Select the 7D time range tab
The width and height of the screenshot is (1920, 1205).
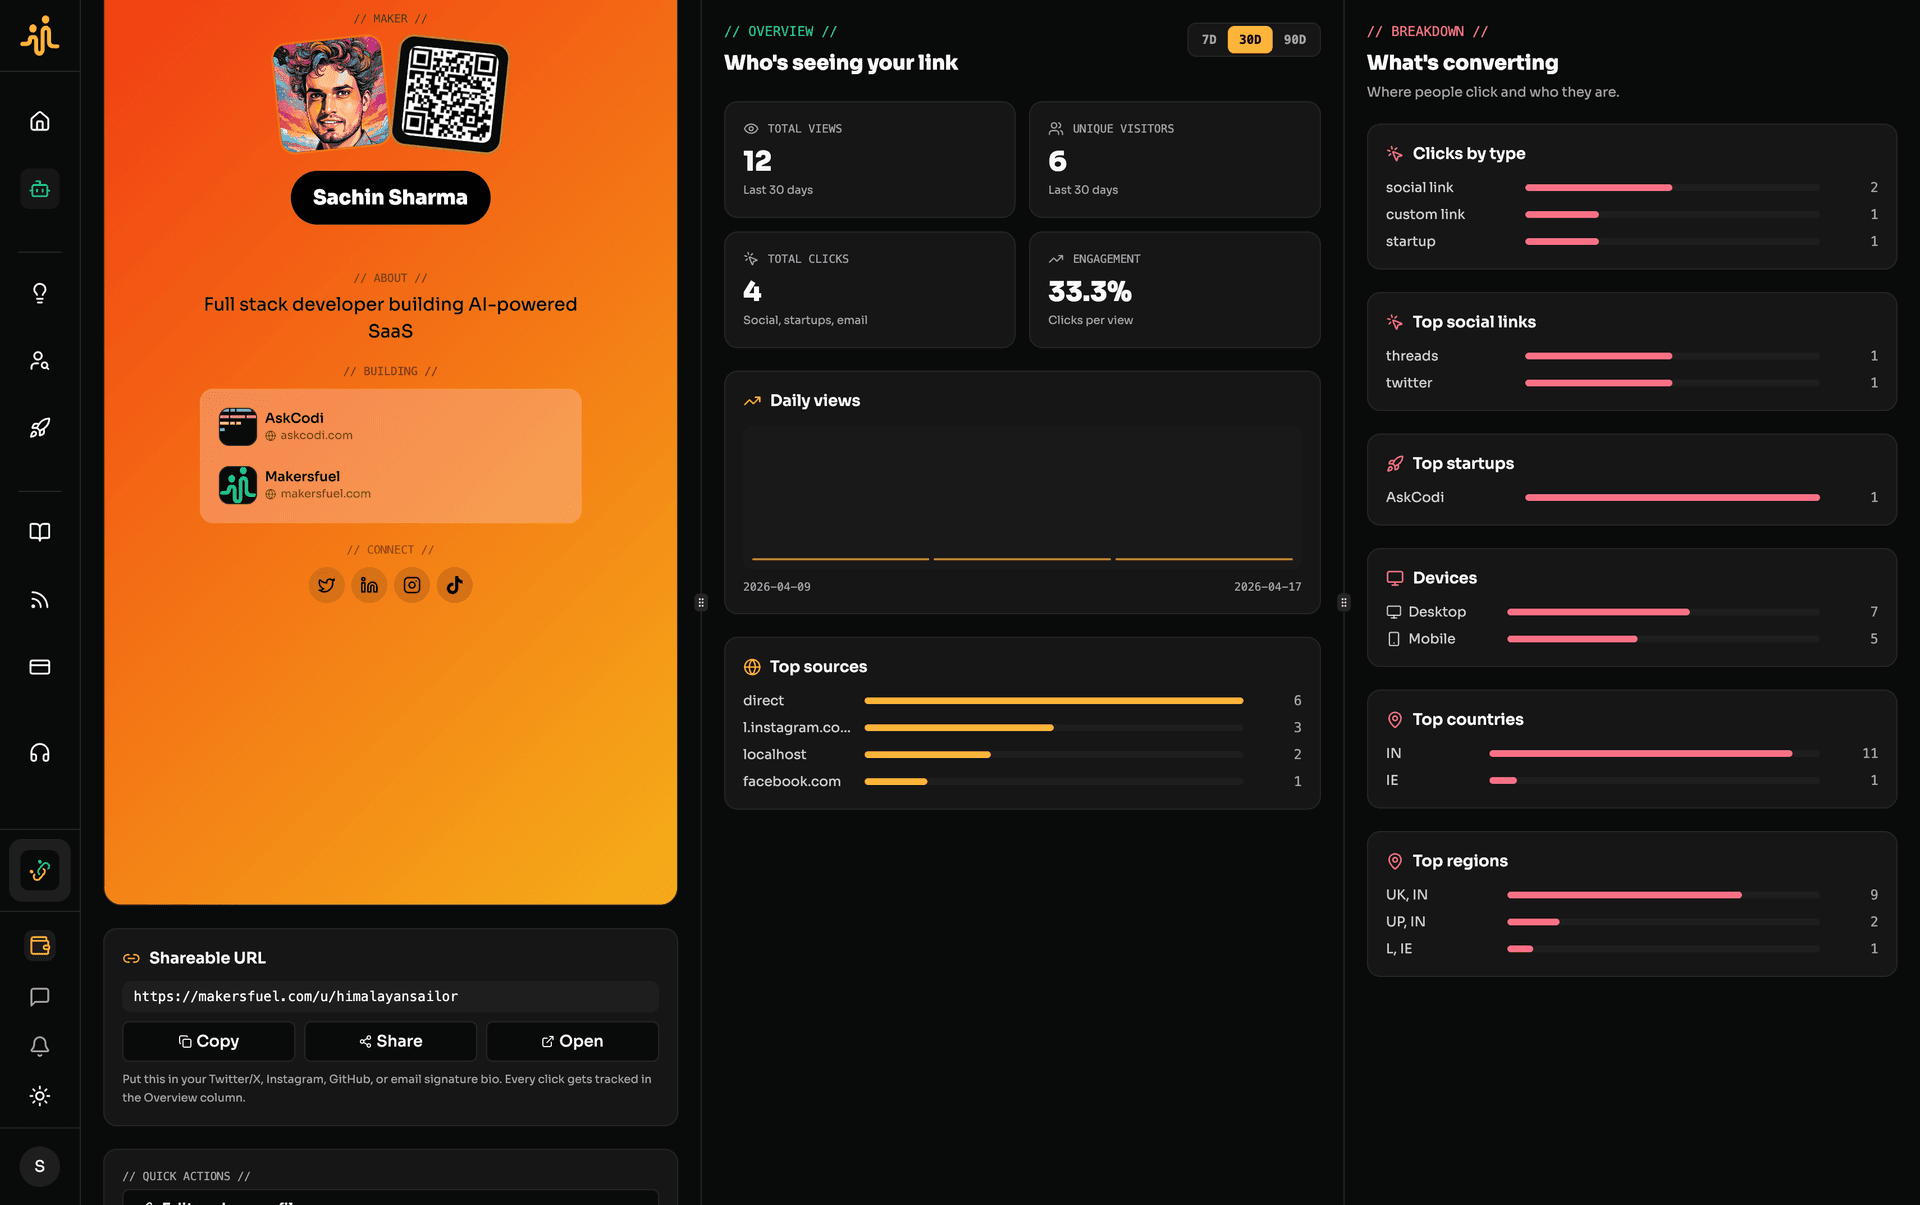tap(1209, 40)
